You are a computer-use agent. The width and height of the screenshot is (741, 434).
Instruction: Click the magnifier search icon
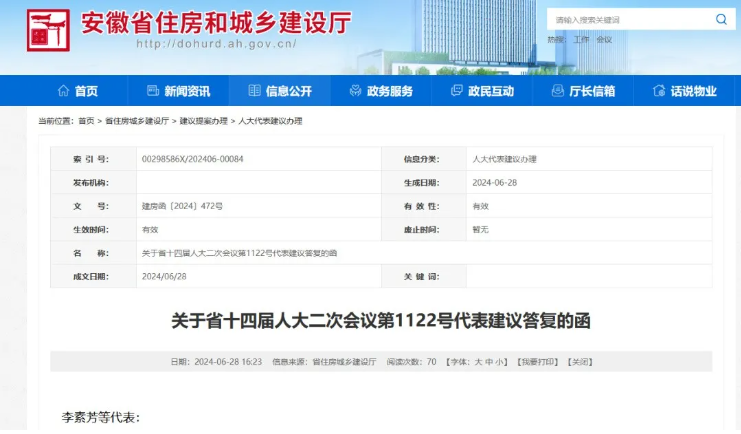click(720, 20)
